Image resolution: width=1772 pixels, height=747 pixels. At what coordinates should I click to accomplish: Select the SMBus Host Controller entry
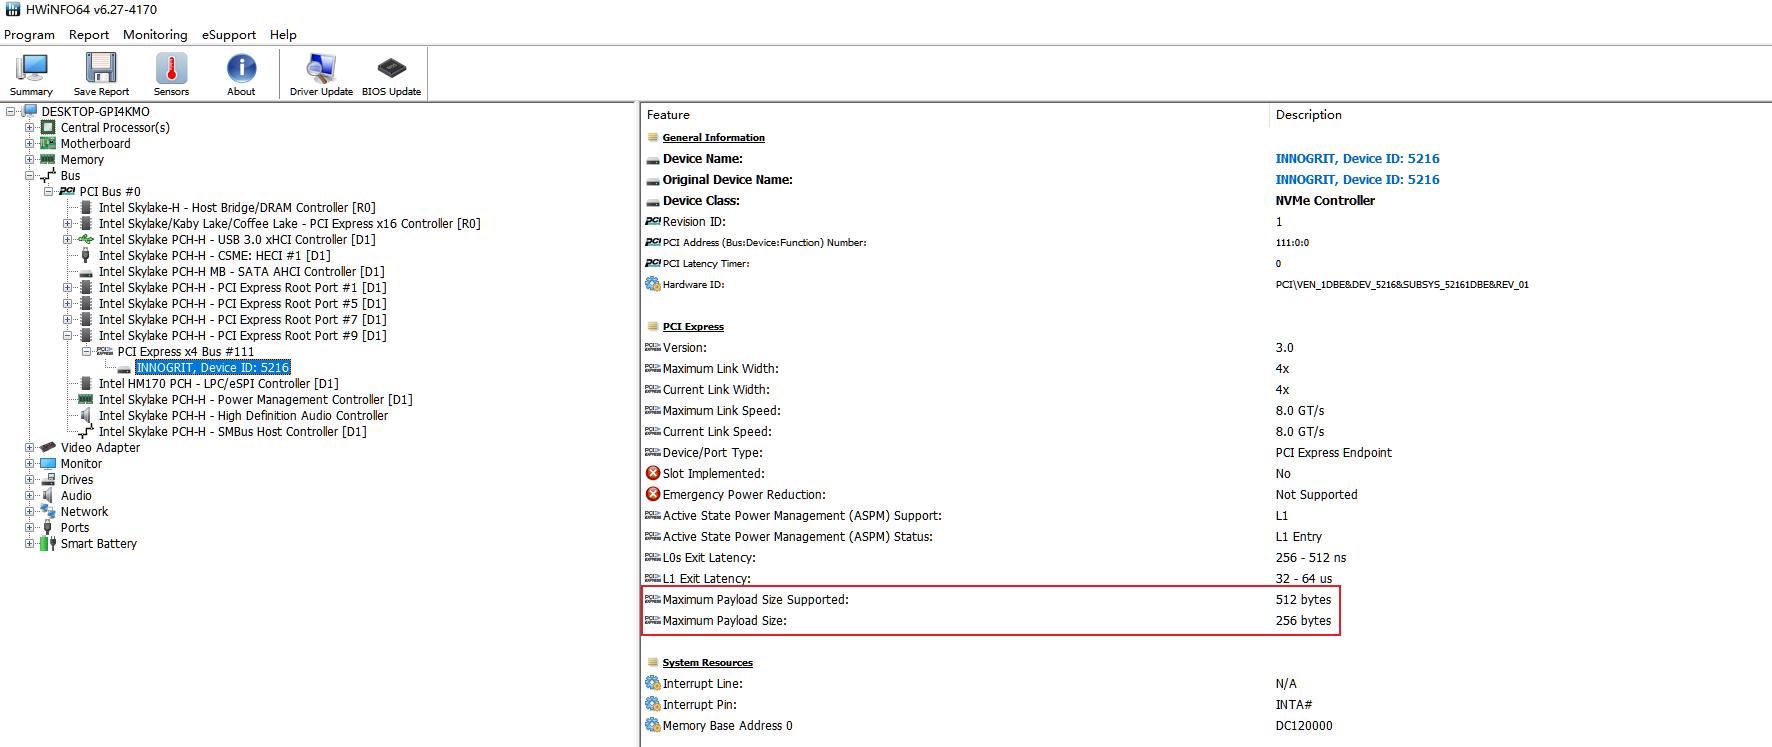[x=232, y=432]
